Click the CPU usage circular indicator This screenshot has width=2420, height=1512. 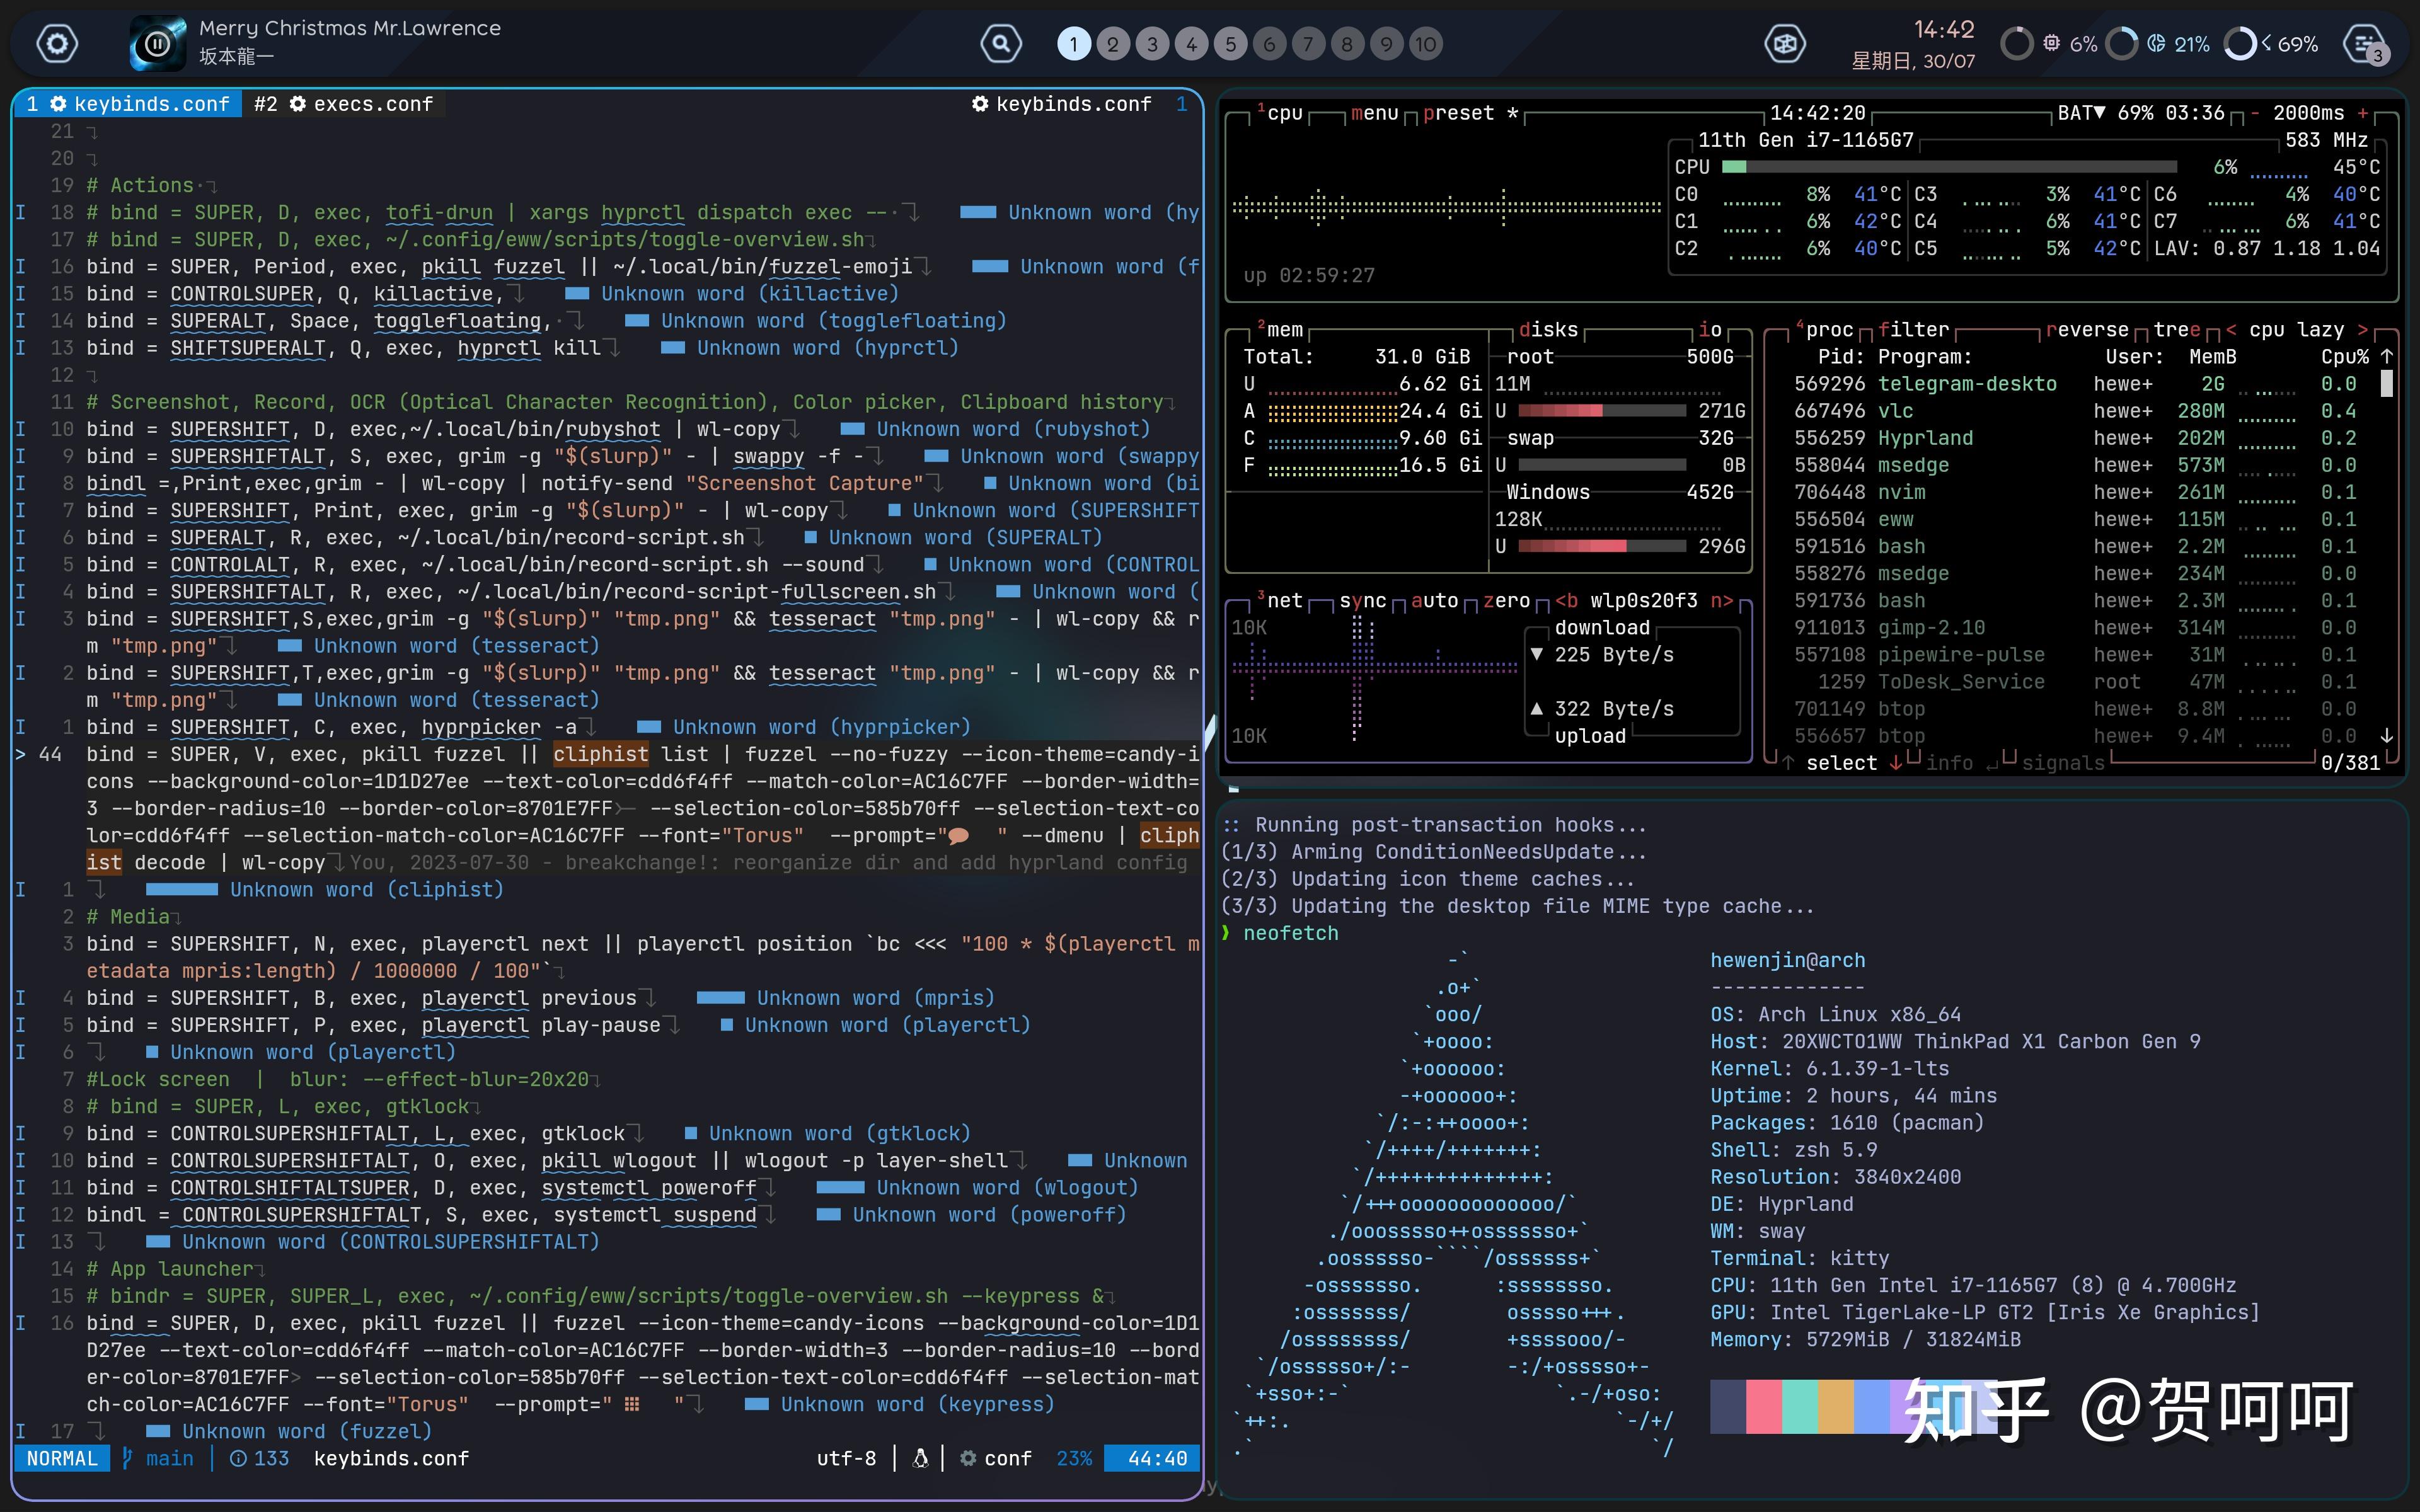(x=2016, y=44)
